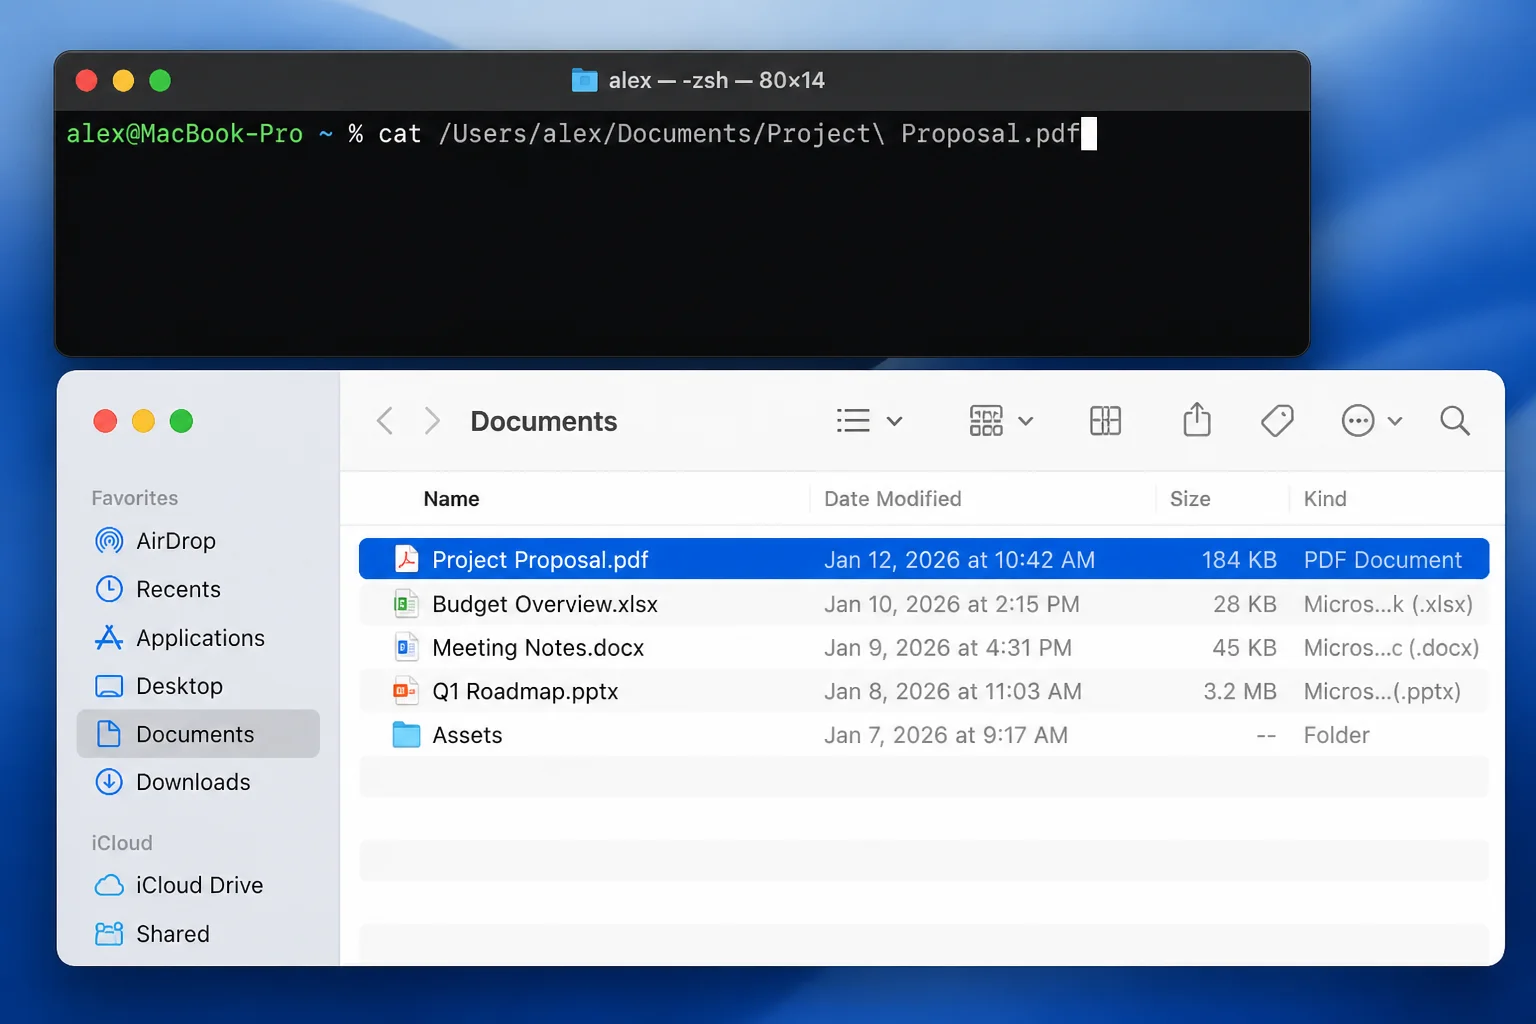
Task: Share the selected file via Share icon
Action: 1197,420
